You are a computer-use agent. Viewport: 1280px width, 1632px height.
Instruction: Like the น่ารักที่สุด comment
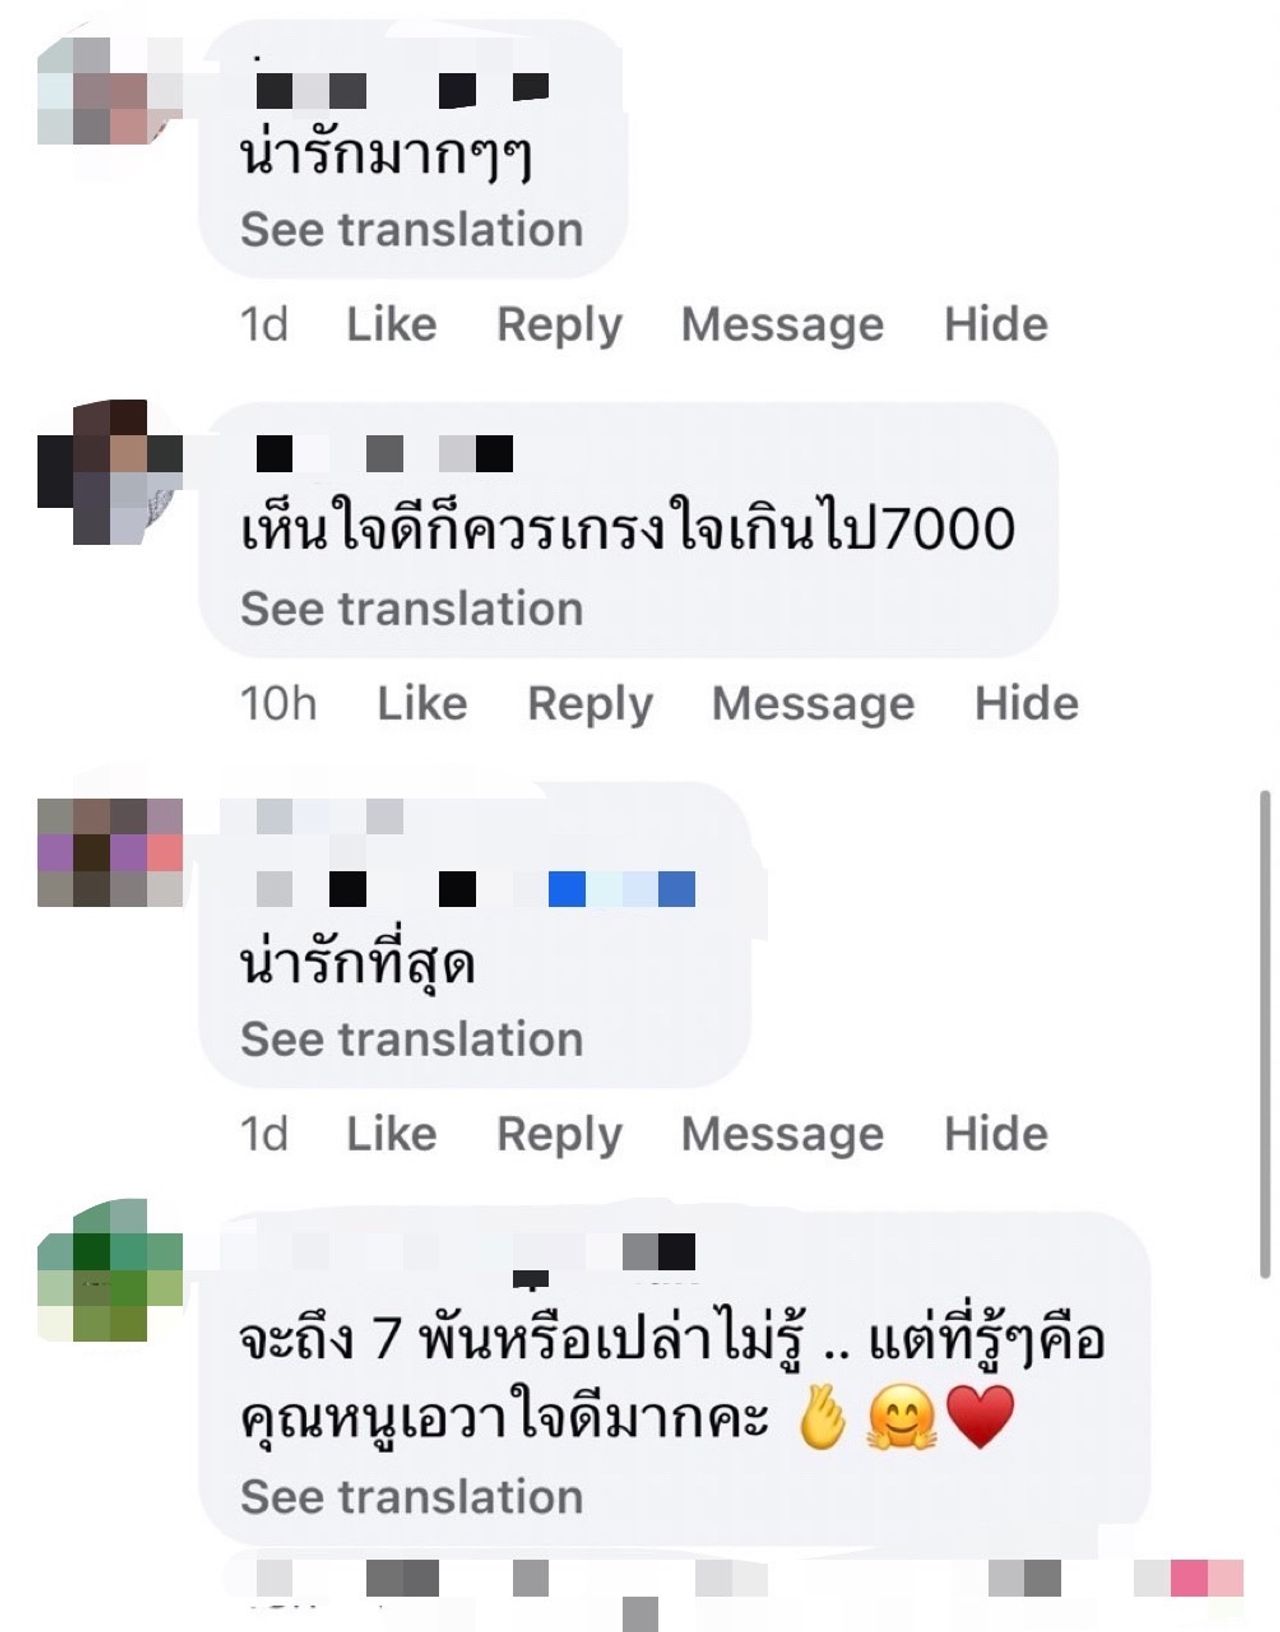tap(391, 1134)
